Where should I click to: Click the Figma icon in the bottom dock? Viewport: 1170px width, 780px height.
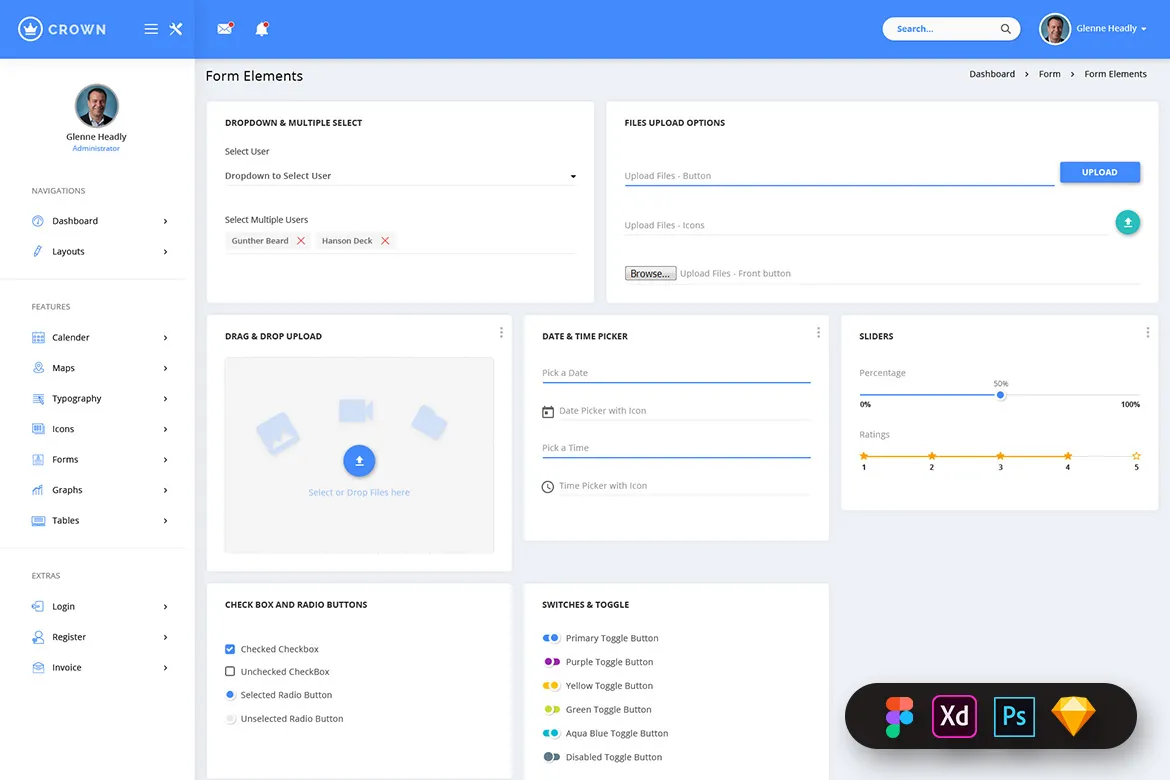[x=898, y=716]
